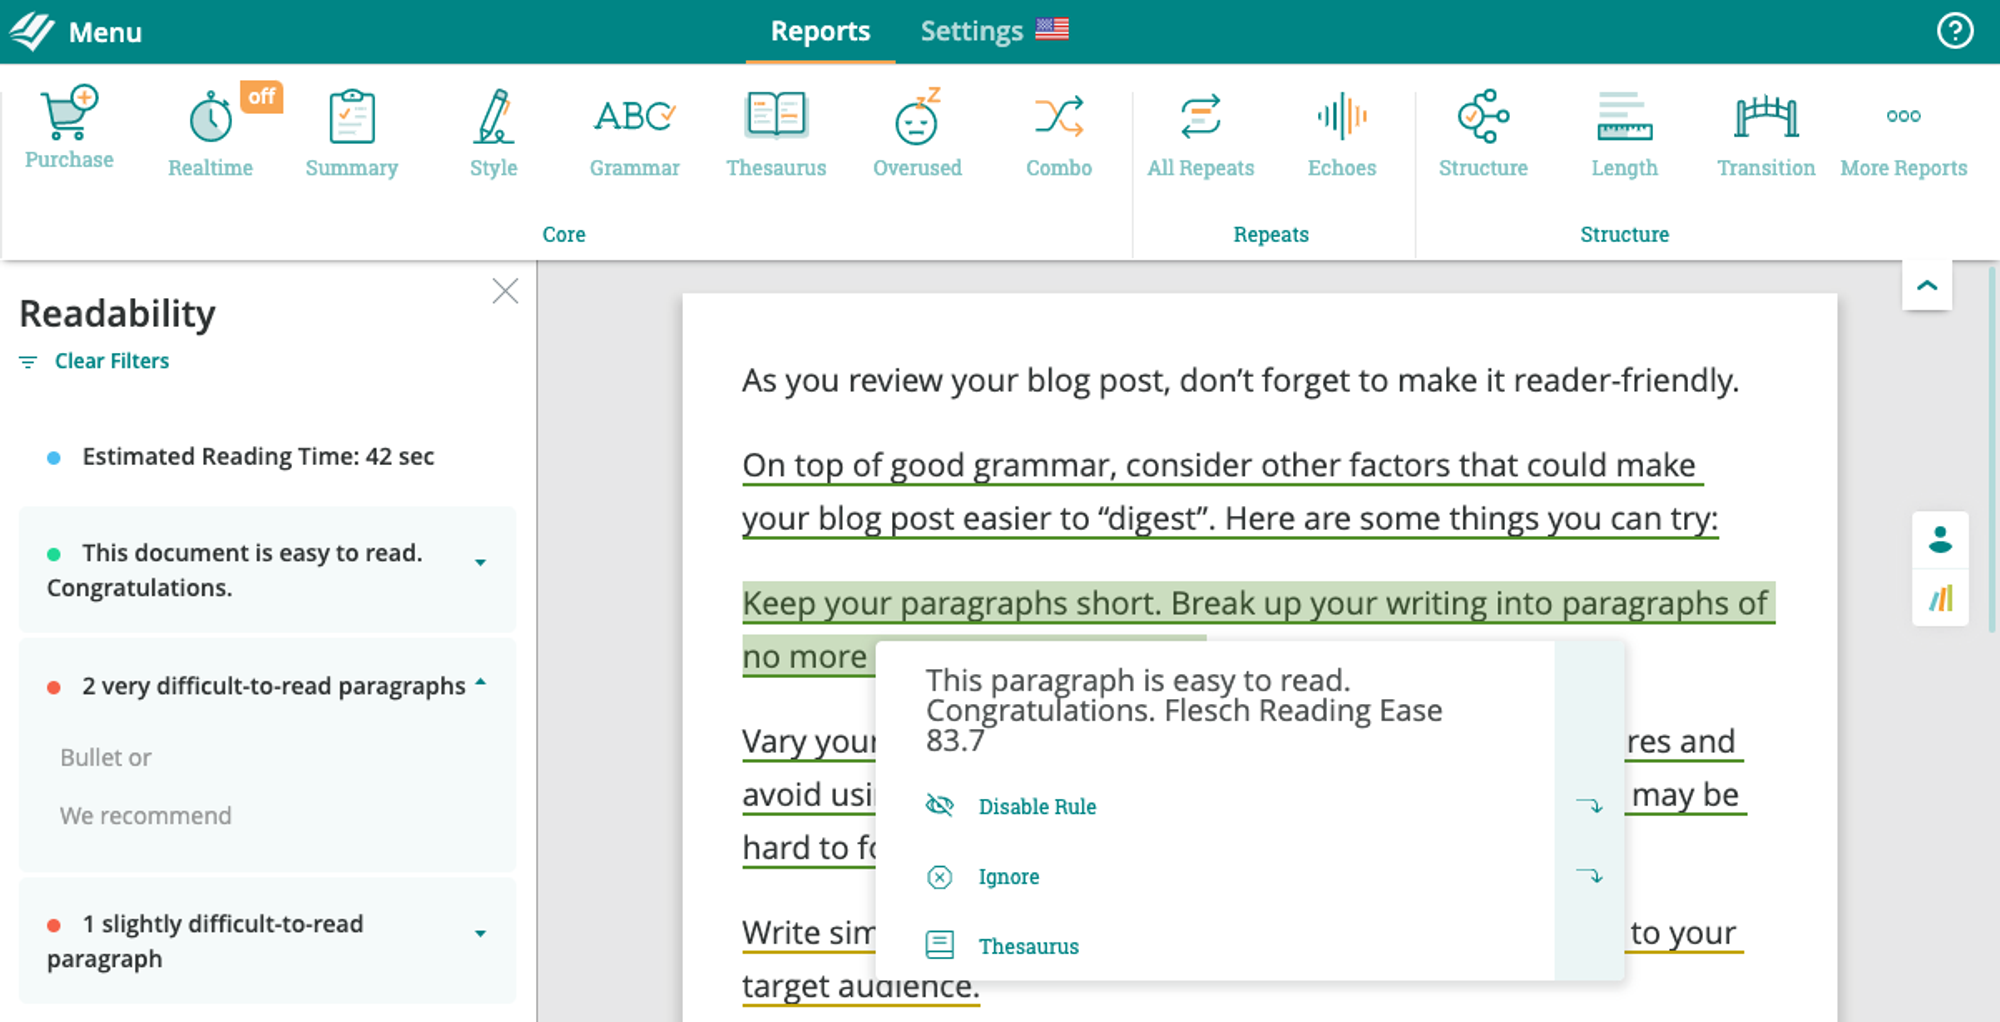This screenshot has width=2000, height=1022.
Task: Expand the slightly difficult-to-read paragraph section
Action: (x=481, y=934)
